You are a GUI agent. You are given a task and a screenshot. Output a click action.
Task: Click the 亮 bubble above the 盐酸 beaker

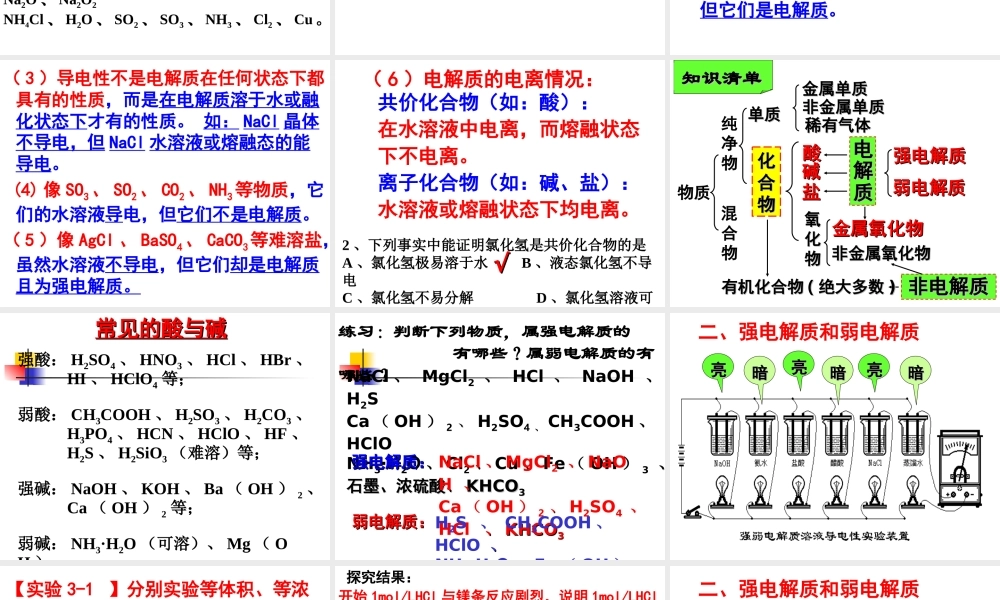(798, 367)
